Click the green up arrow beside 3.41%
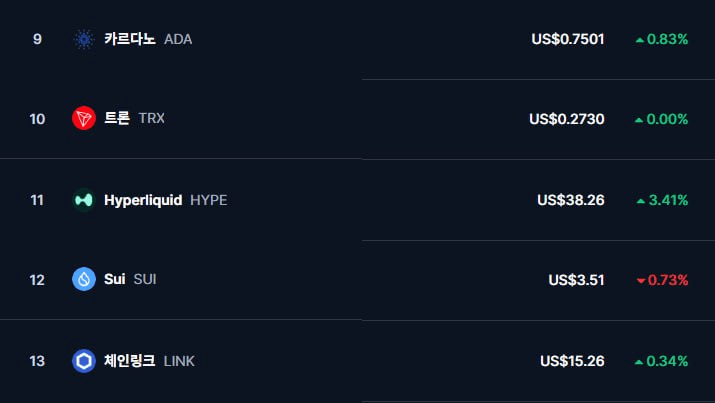 [641, 201]
